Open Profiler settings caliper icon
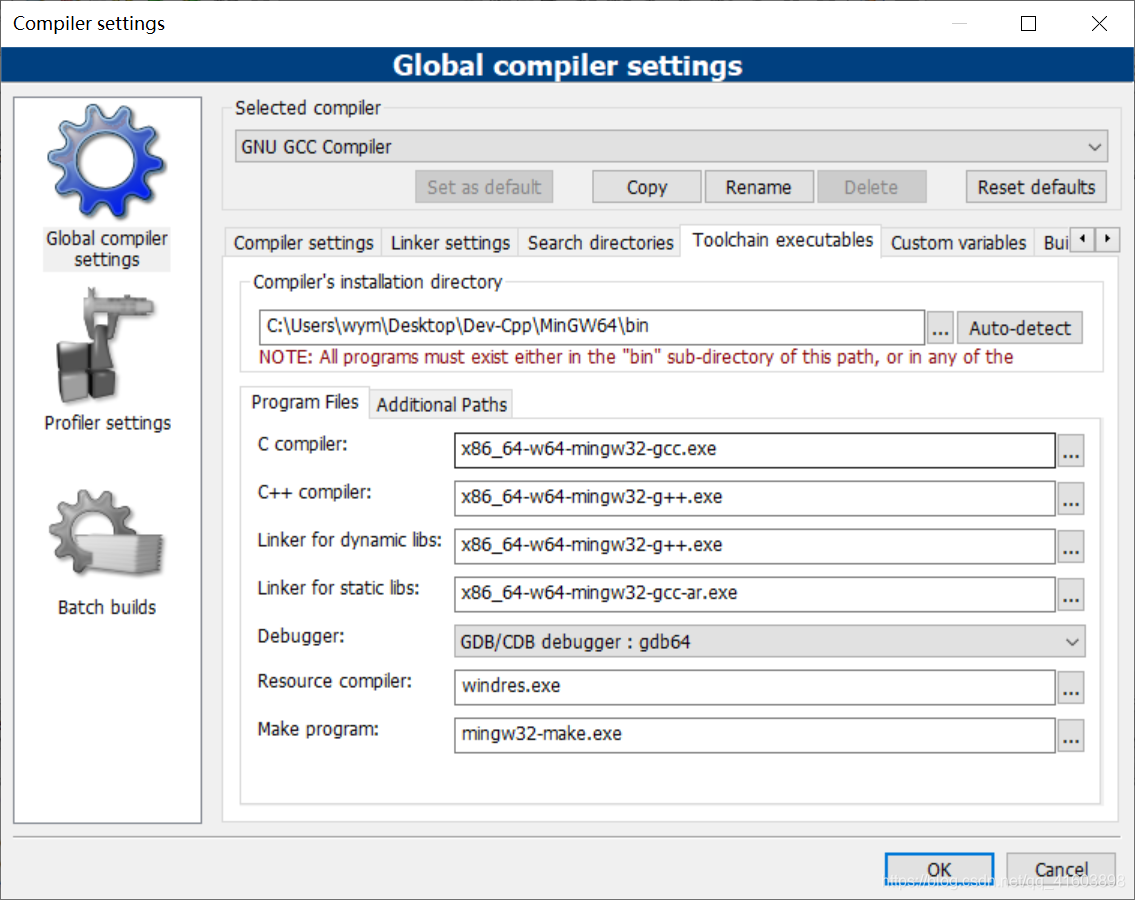 [x=106, y=346]
